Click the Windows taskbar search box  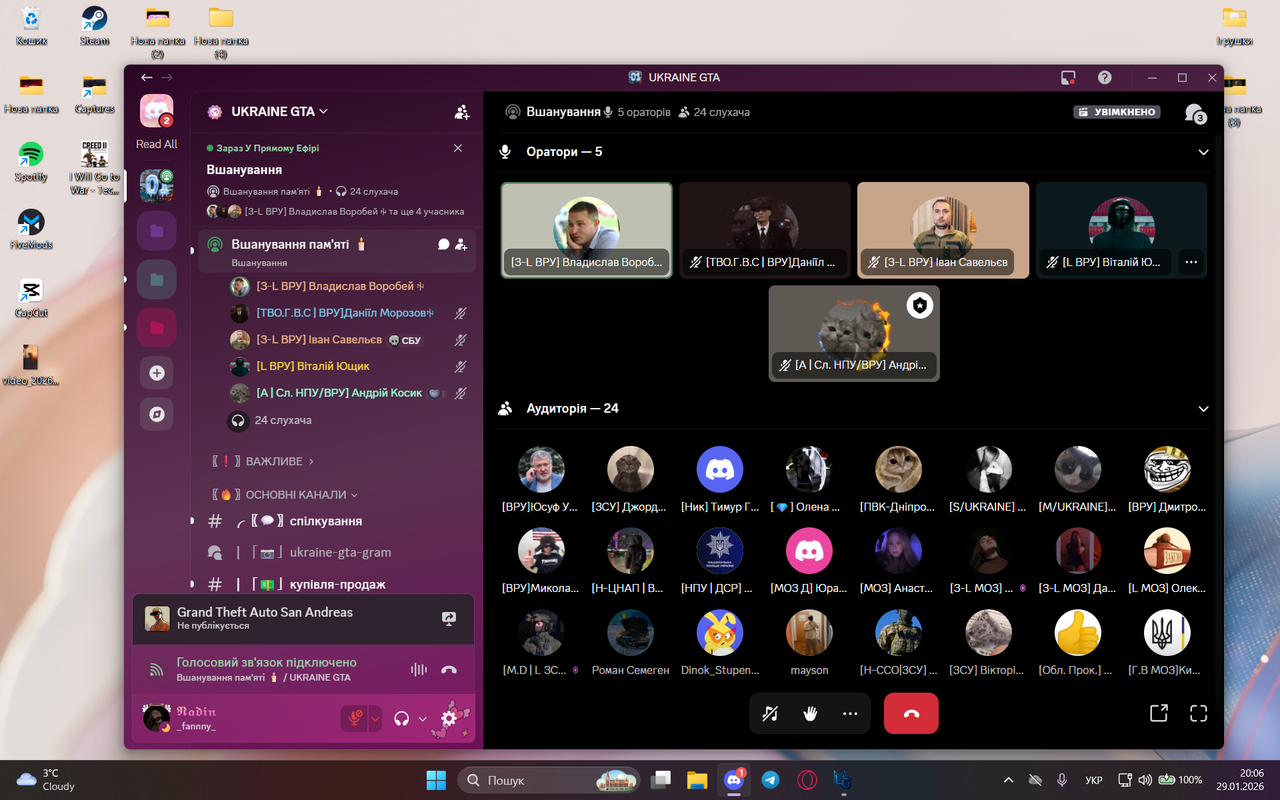[x=549, y=780]
